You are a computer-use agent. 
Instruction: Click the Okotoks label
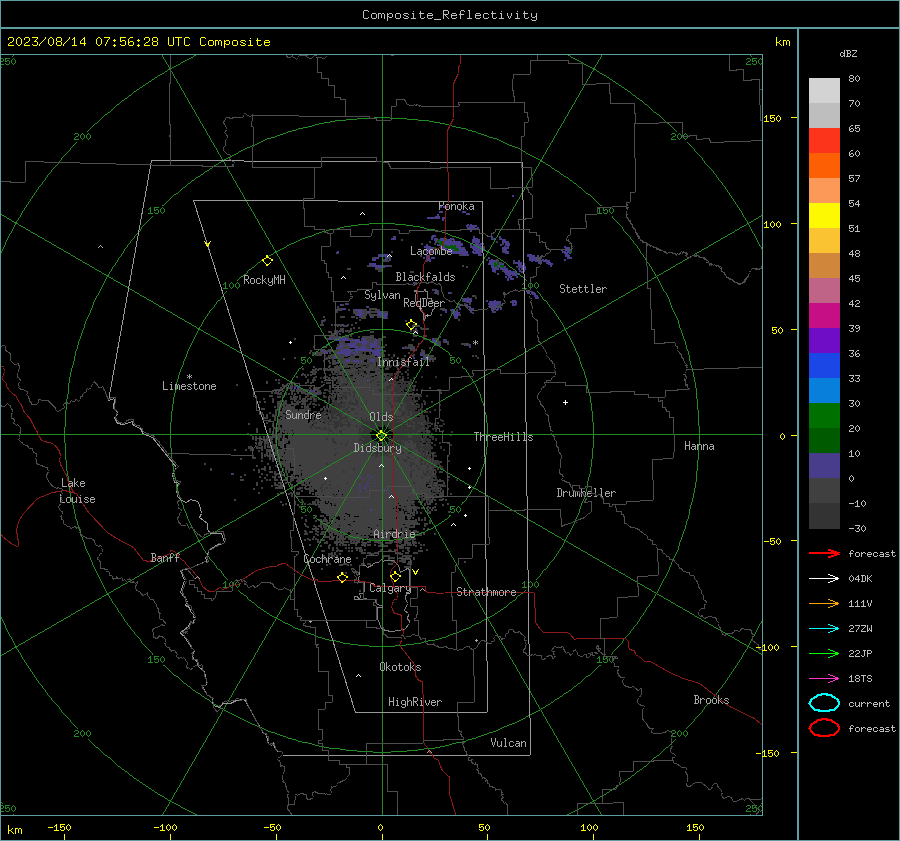tap(400, 667)
